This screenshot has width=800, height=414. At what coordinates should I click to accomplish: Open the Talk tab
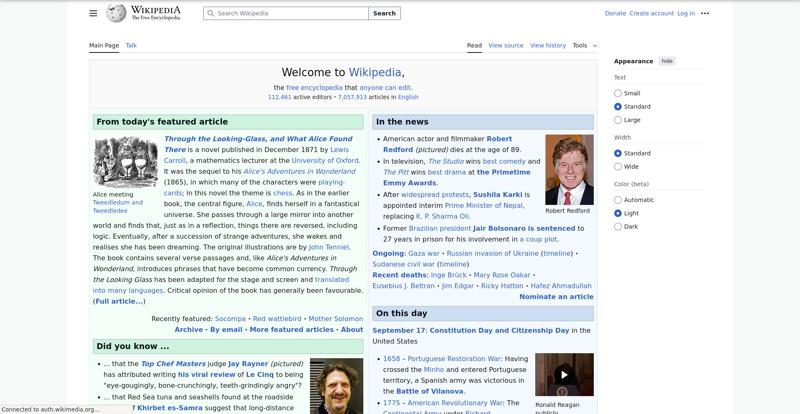point(131,45)
